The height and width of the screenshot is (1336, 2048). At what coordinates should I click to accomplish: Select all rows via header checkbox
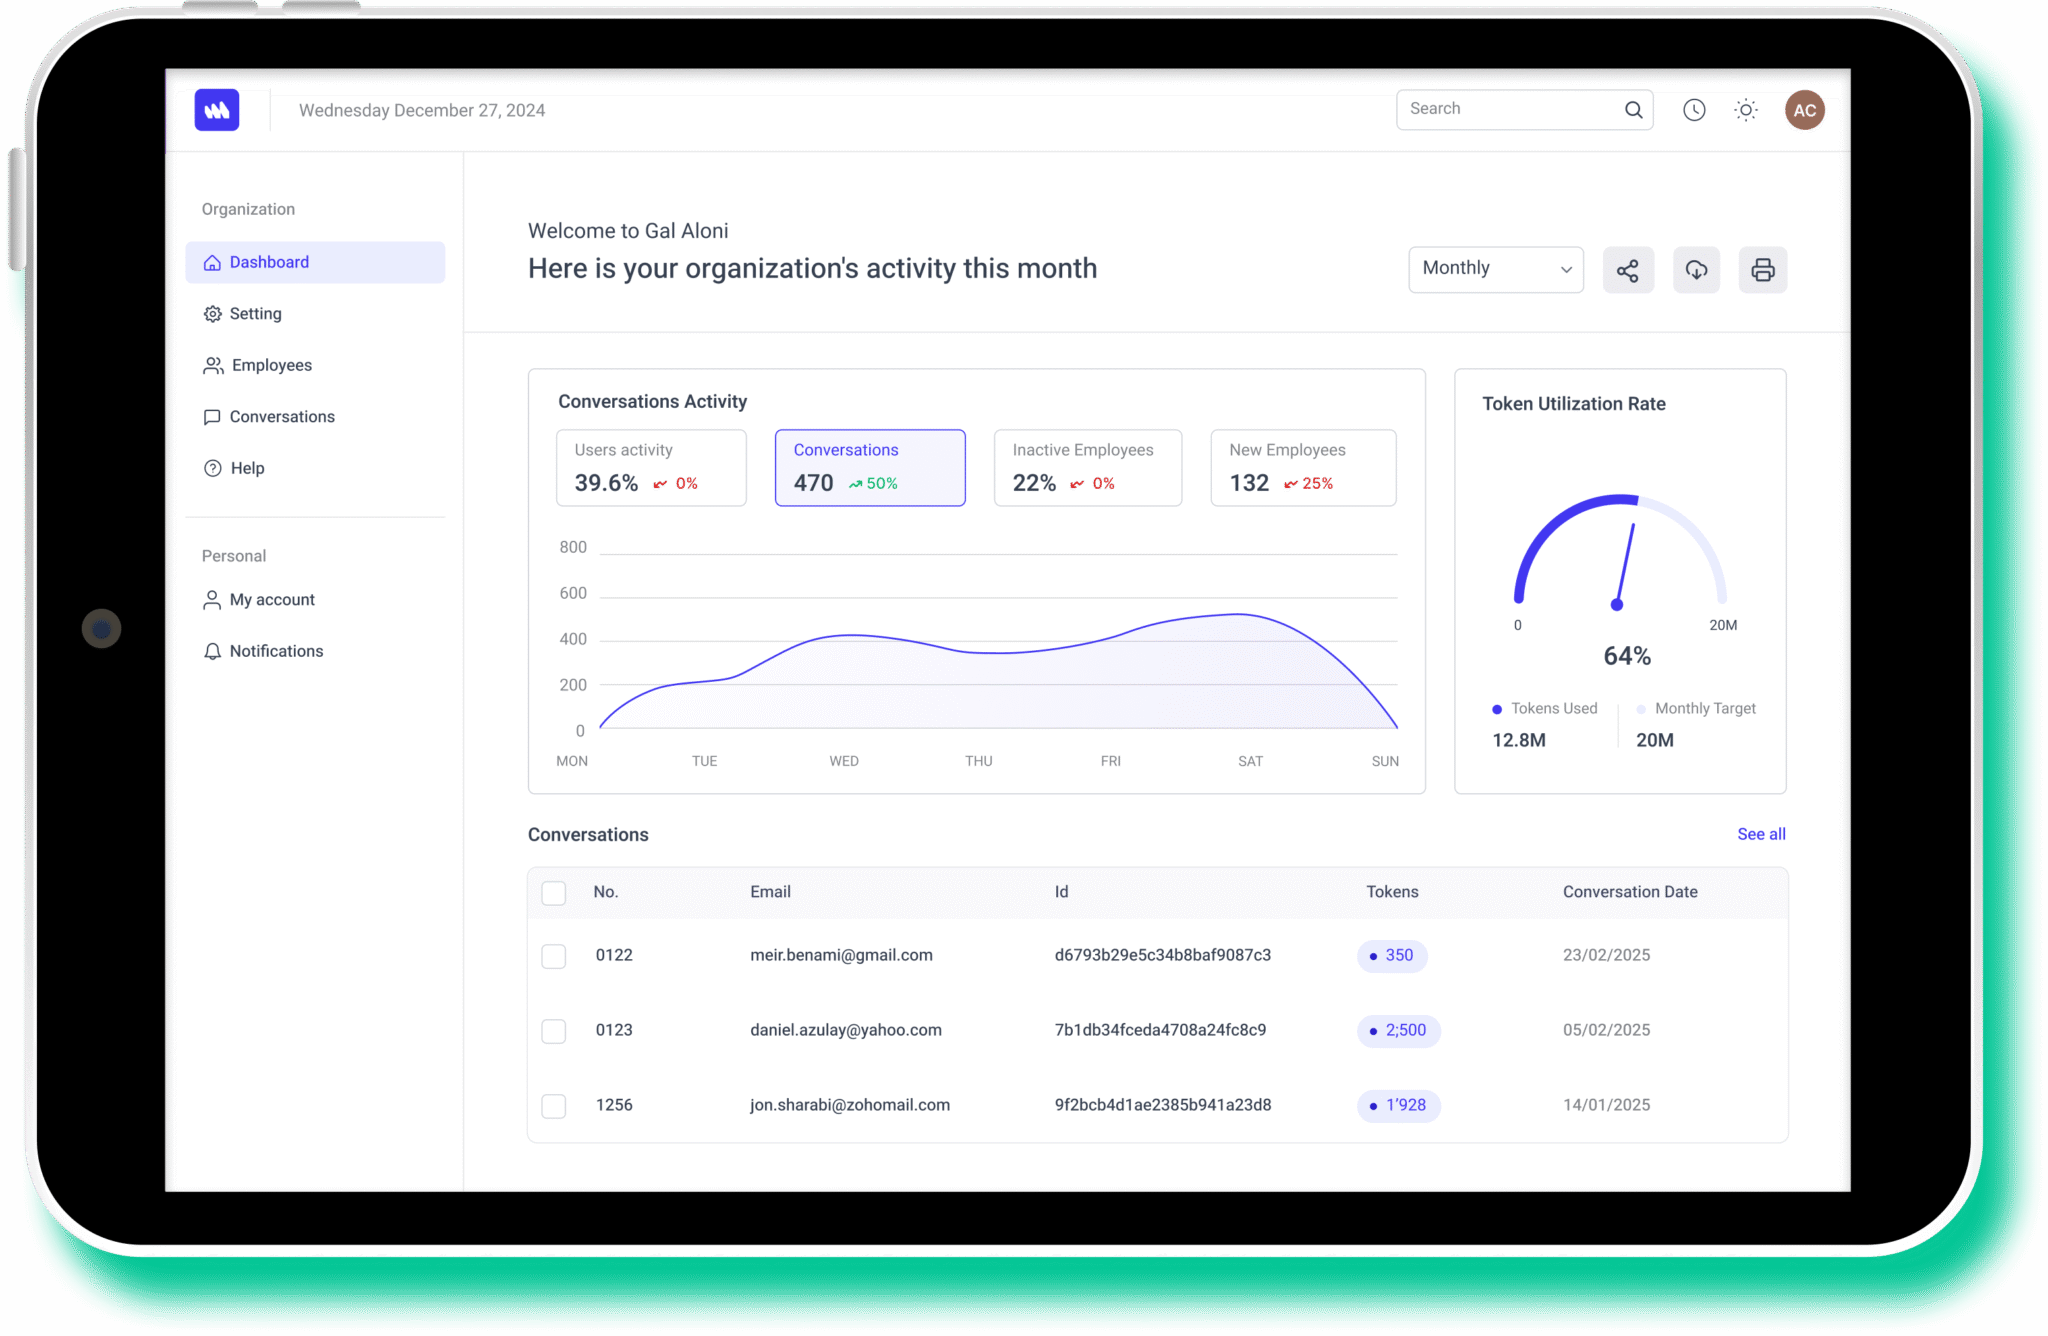tap(553, 892)
